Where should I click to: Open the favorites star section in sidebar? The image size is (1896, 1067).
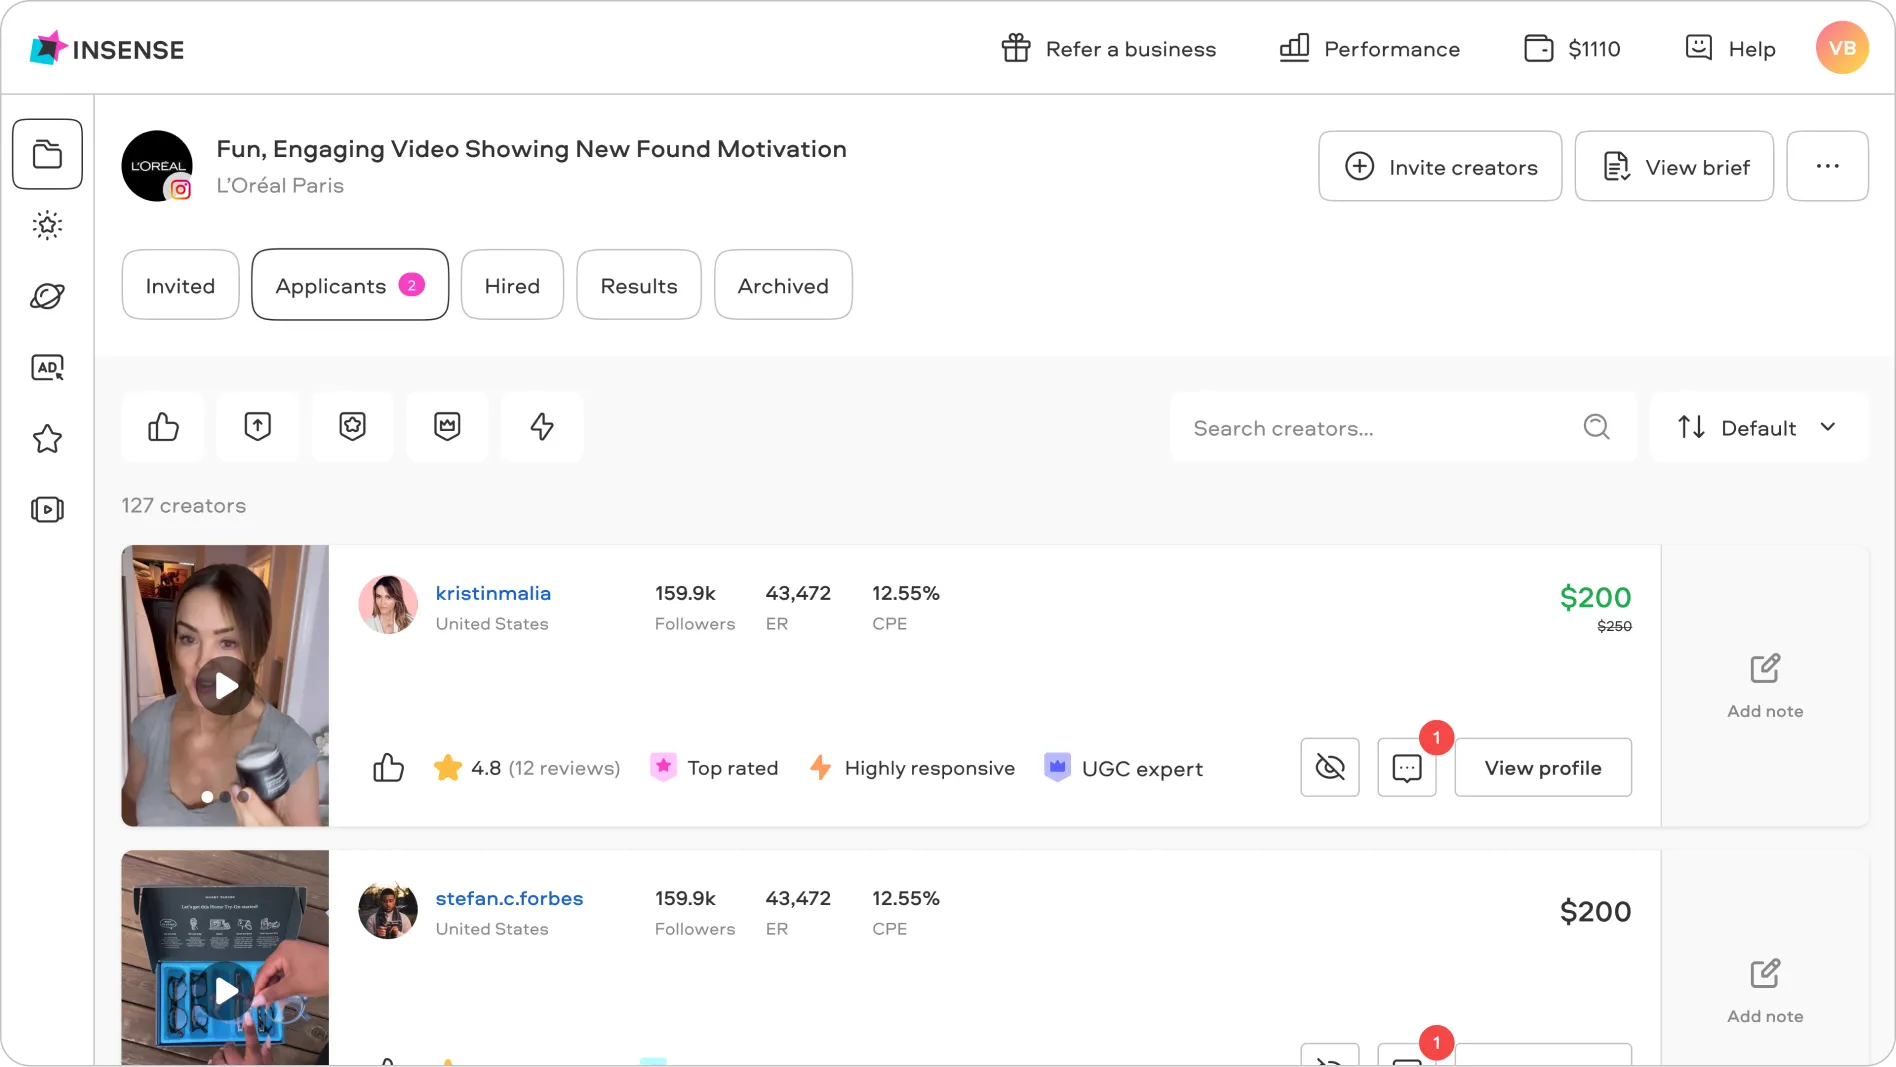point(48,439)
